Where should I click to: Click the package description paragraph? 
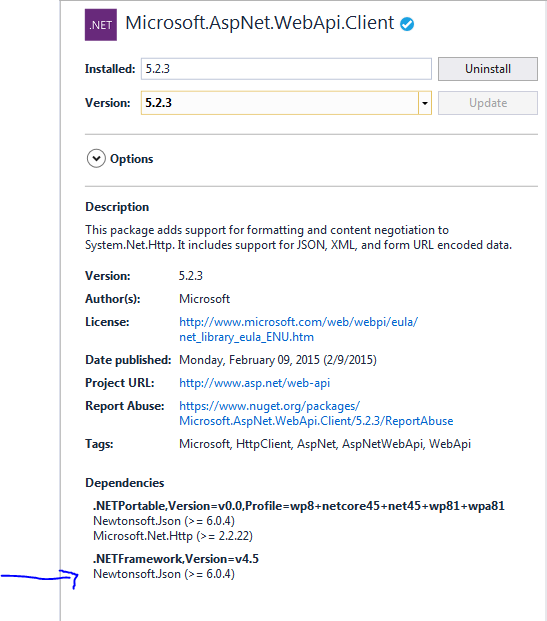(x=299, y=238)
